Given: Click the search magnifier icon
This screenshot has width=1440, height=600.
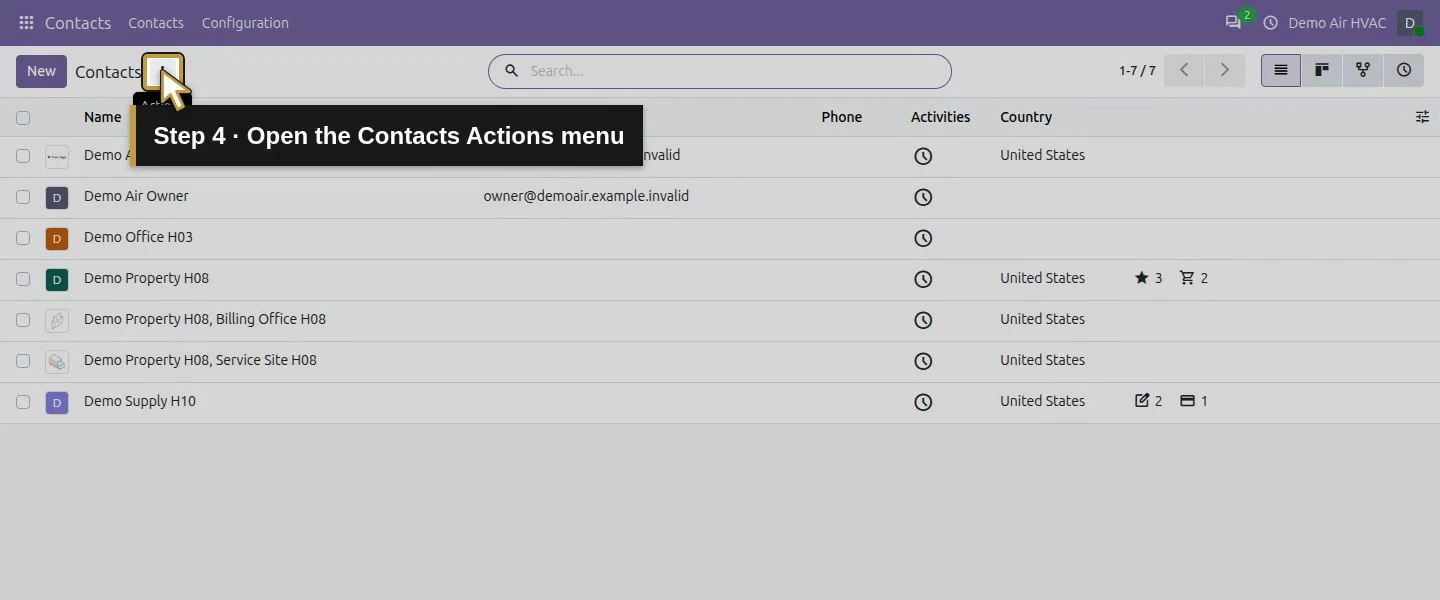Looking at the screenshot, I should coord(511,71).
